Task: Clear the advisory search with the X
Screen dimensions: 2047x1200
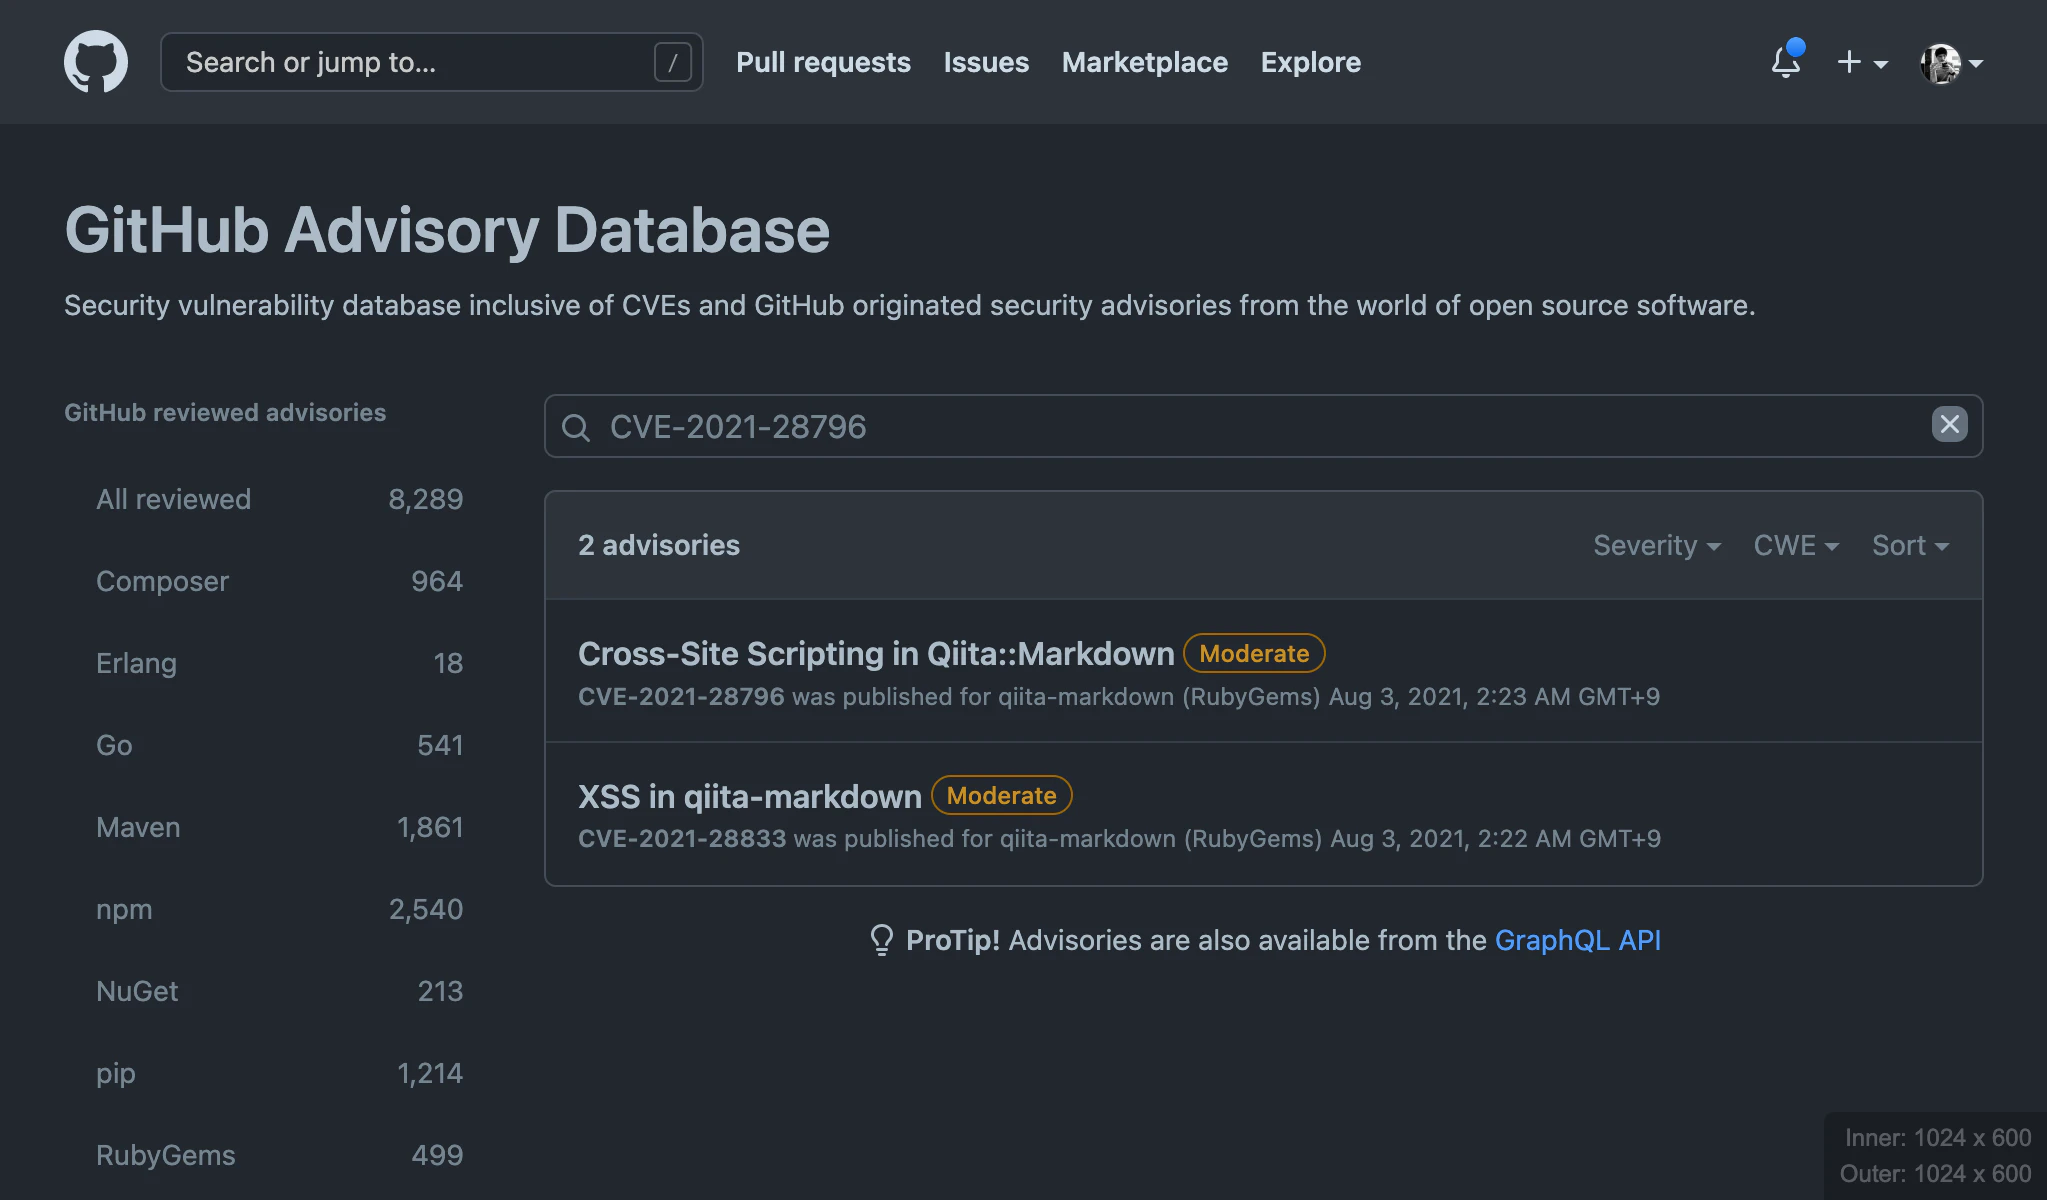Action: 1949,425
